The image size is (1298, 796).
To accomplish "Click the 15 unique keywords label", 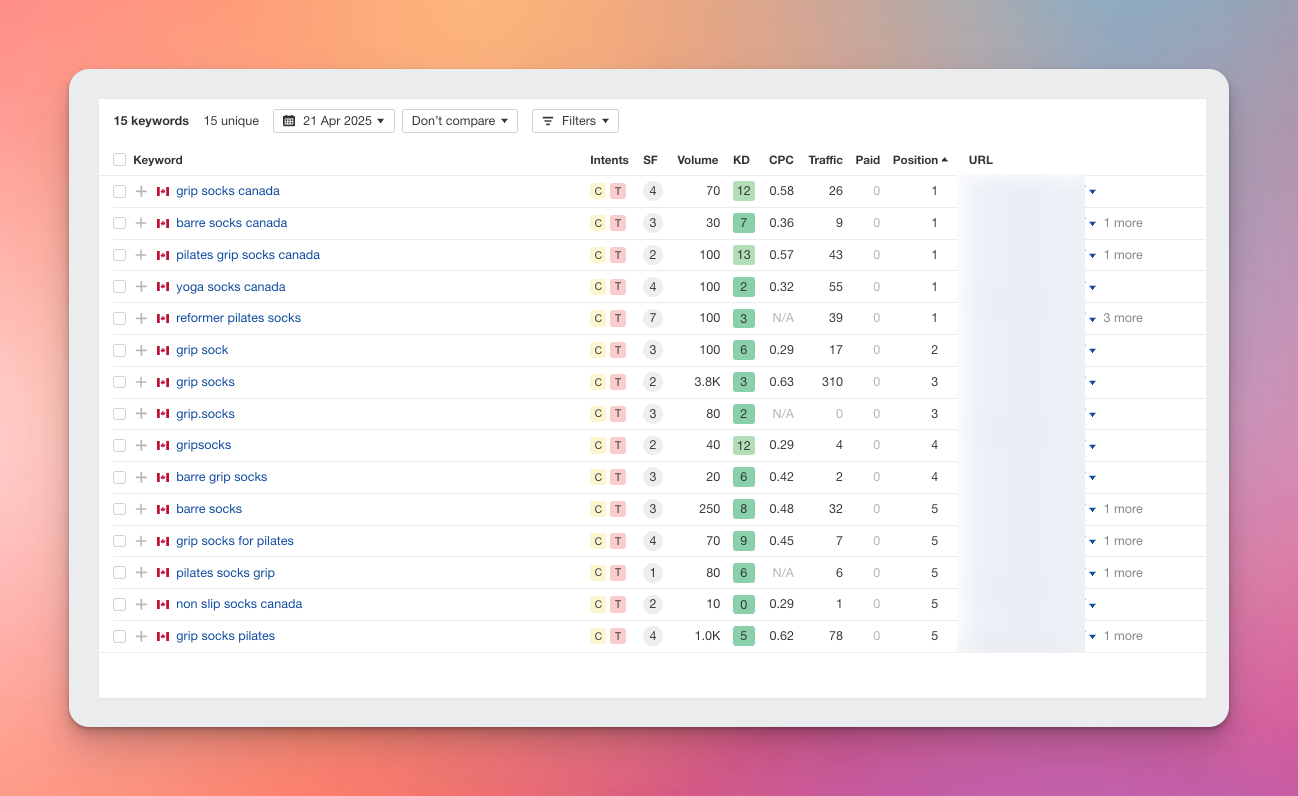I will pos(231,121).
